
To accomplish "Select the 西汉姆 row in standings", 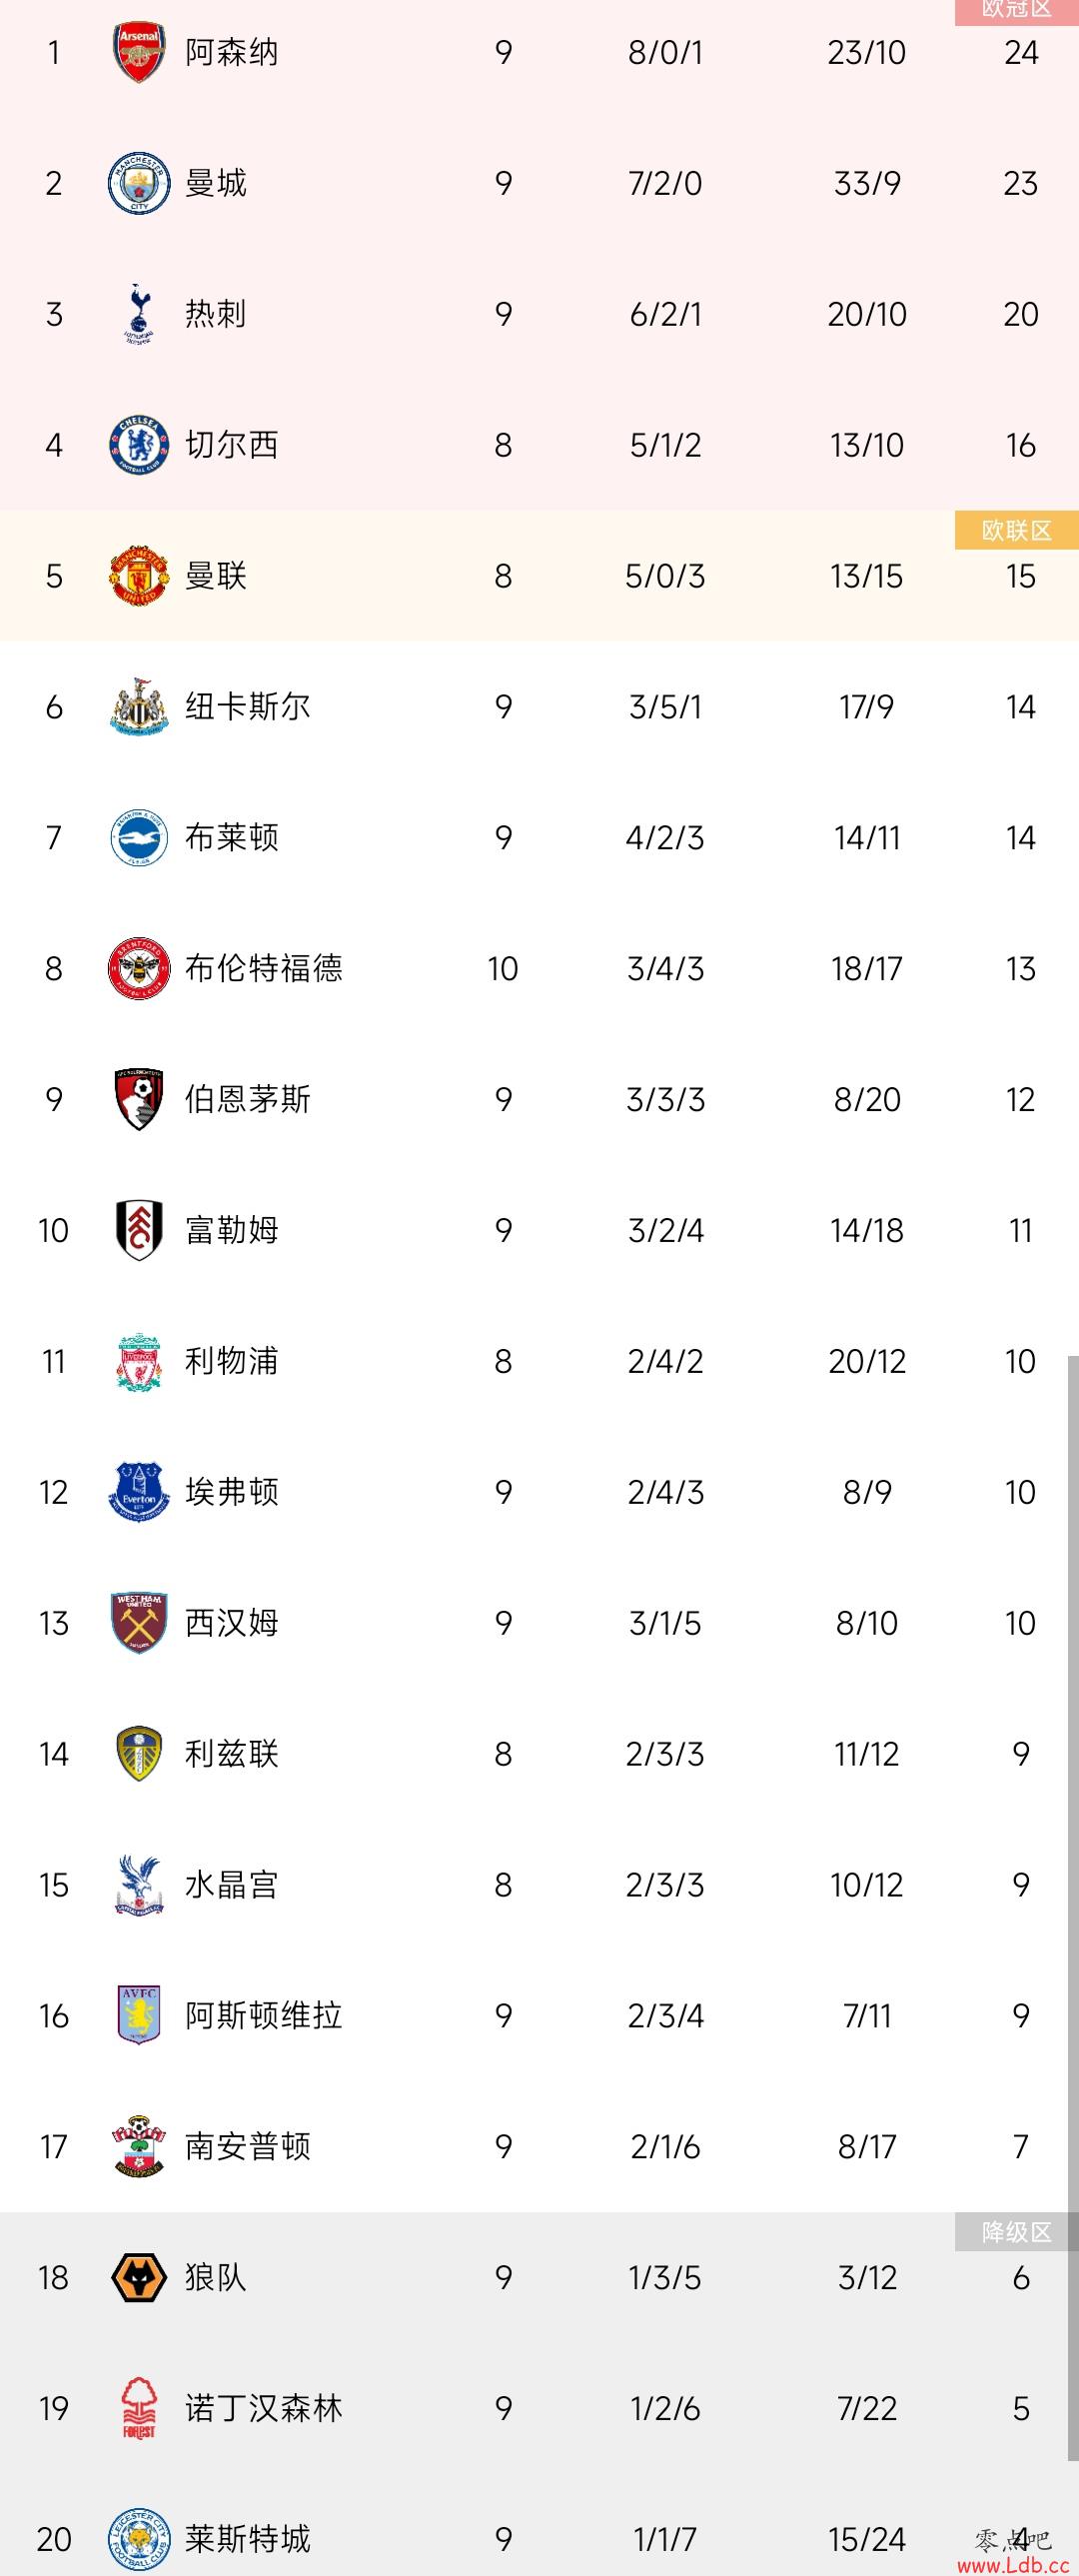I will [539, 1623].
